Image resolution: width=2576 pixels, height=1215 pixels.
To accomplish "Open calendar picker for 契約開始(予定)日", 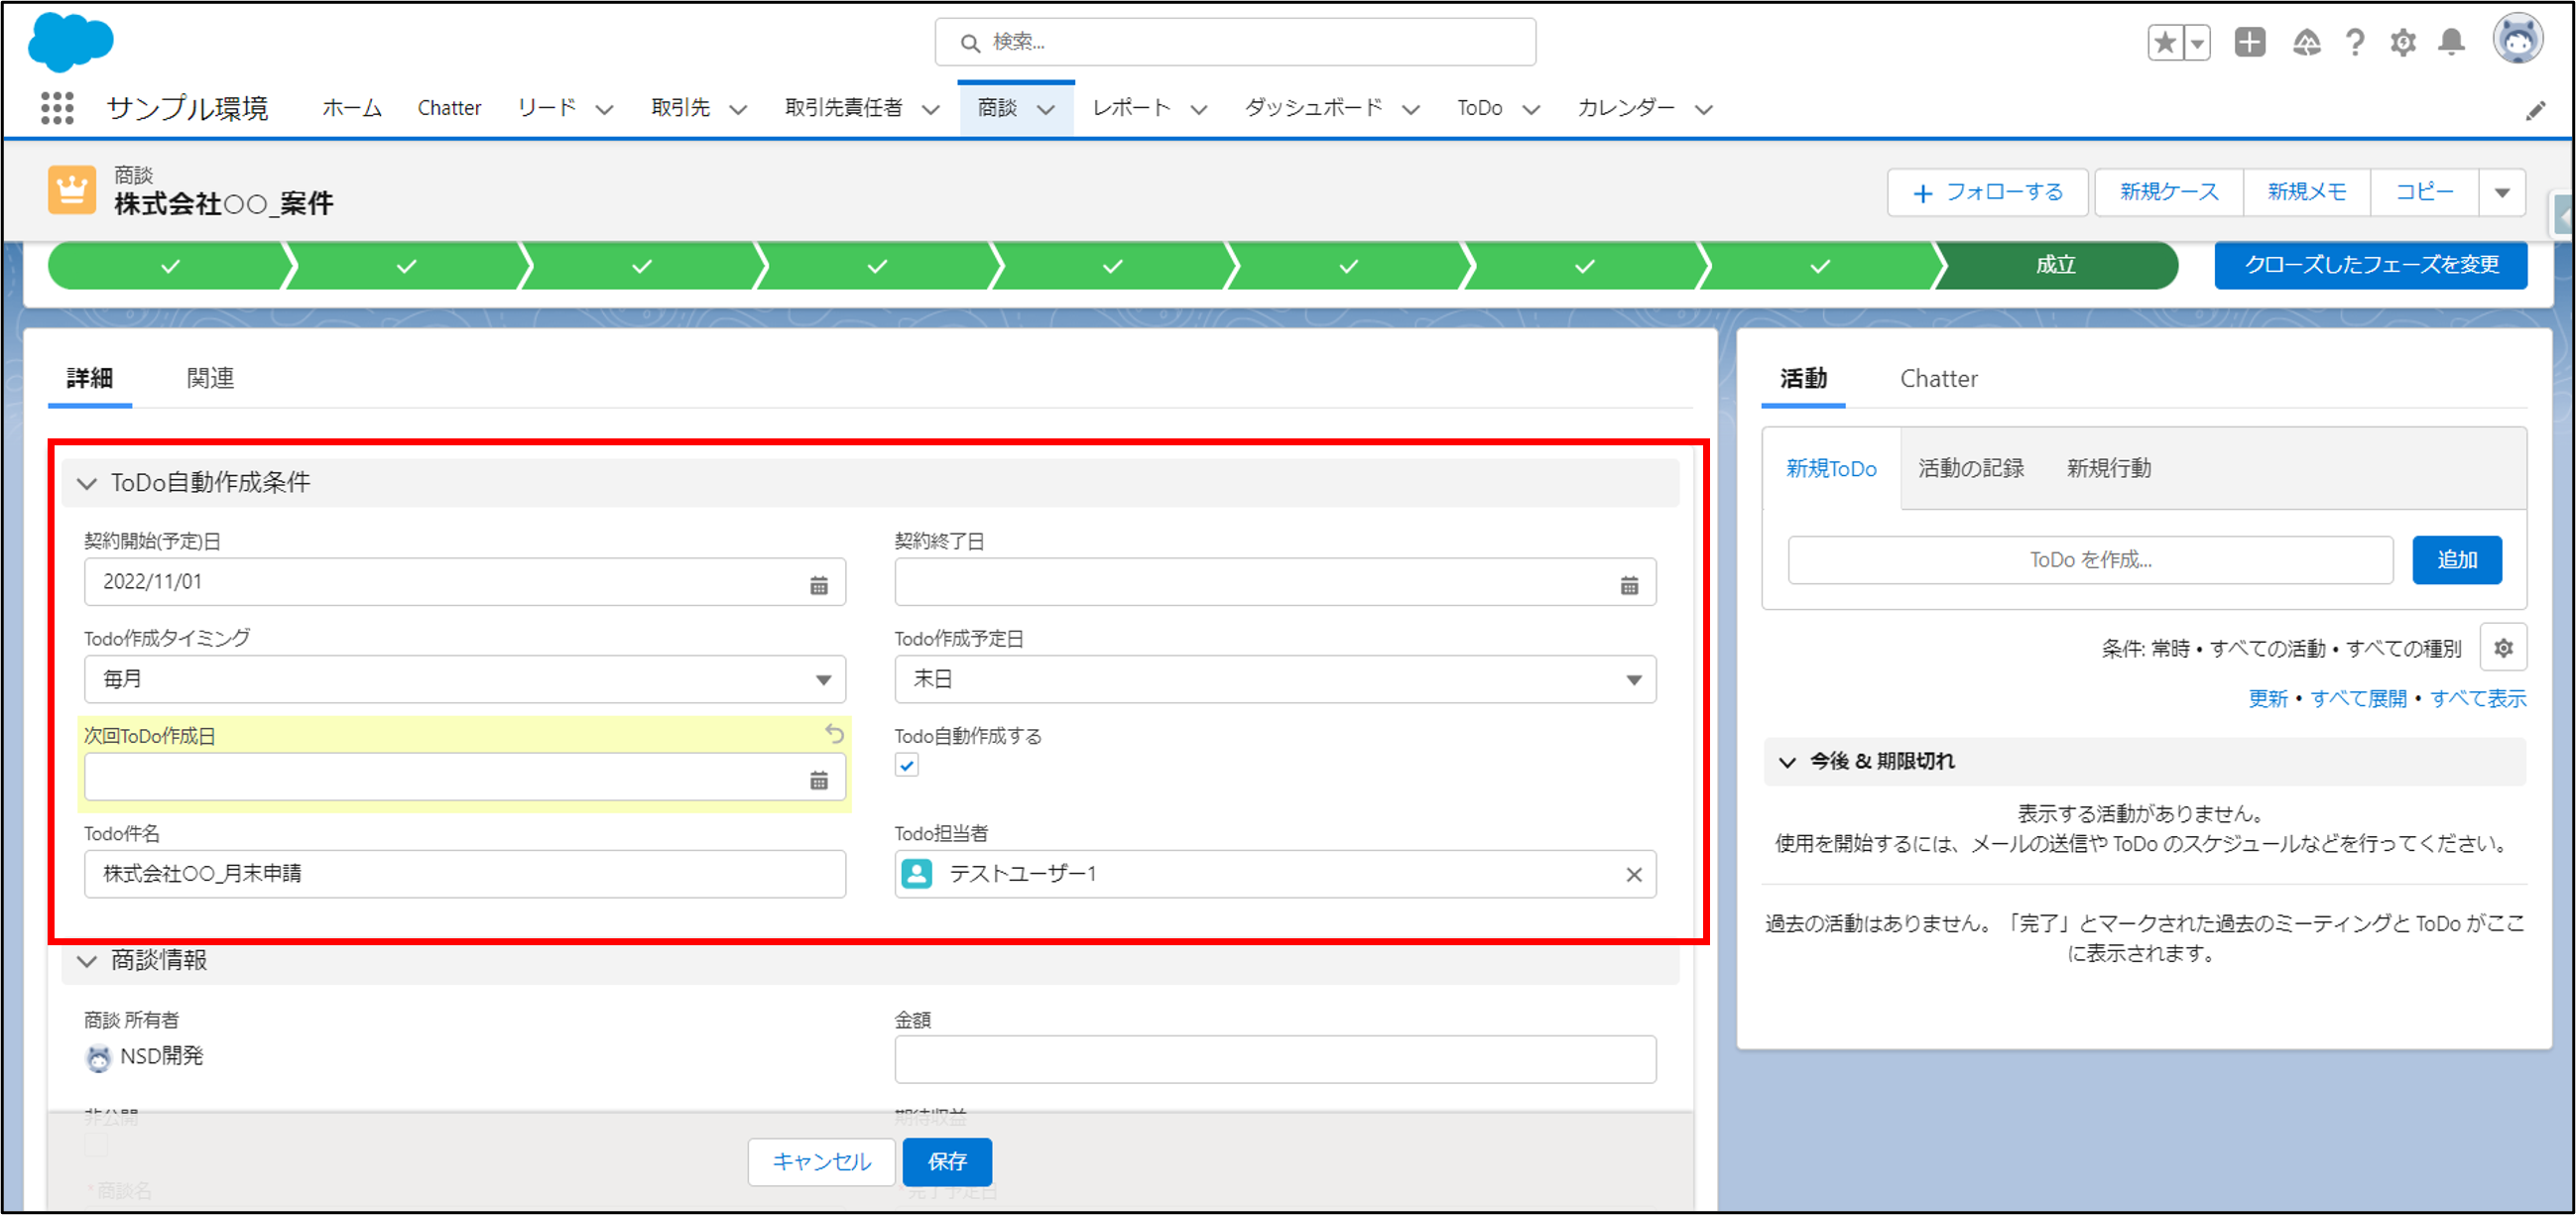I will click(x=818, y=585).
